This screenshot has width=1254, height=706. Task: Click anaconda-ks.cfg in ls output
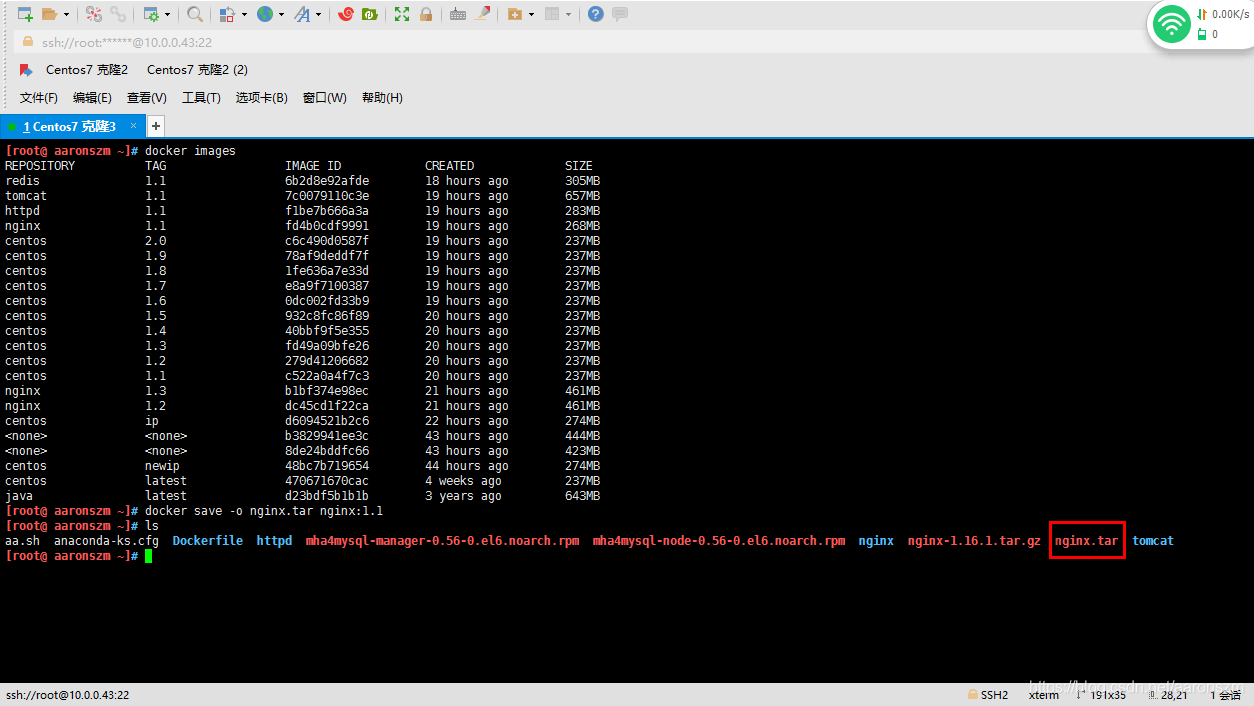coord(106,541)
